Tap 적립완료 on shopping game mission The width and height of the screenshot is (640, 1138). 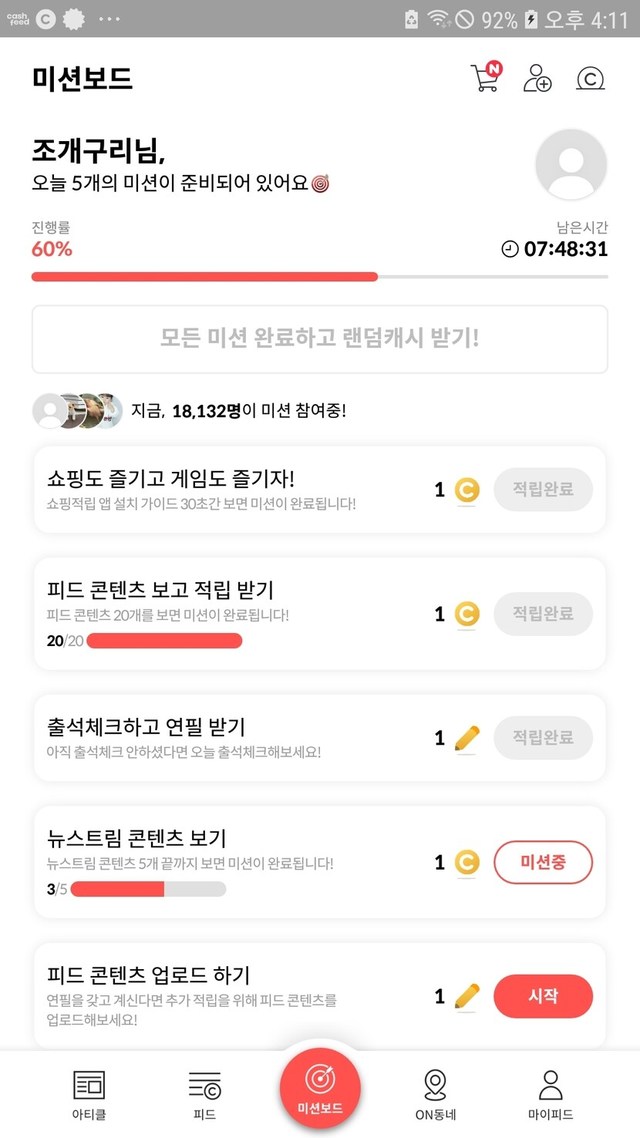[543, 490]
